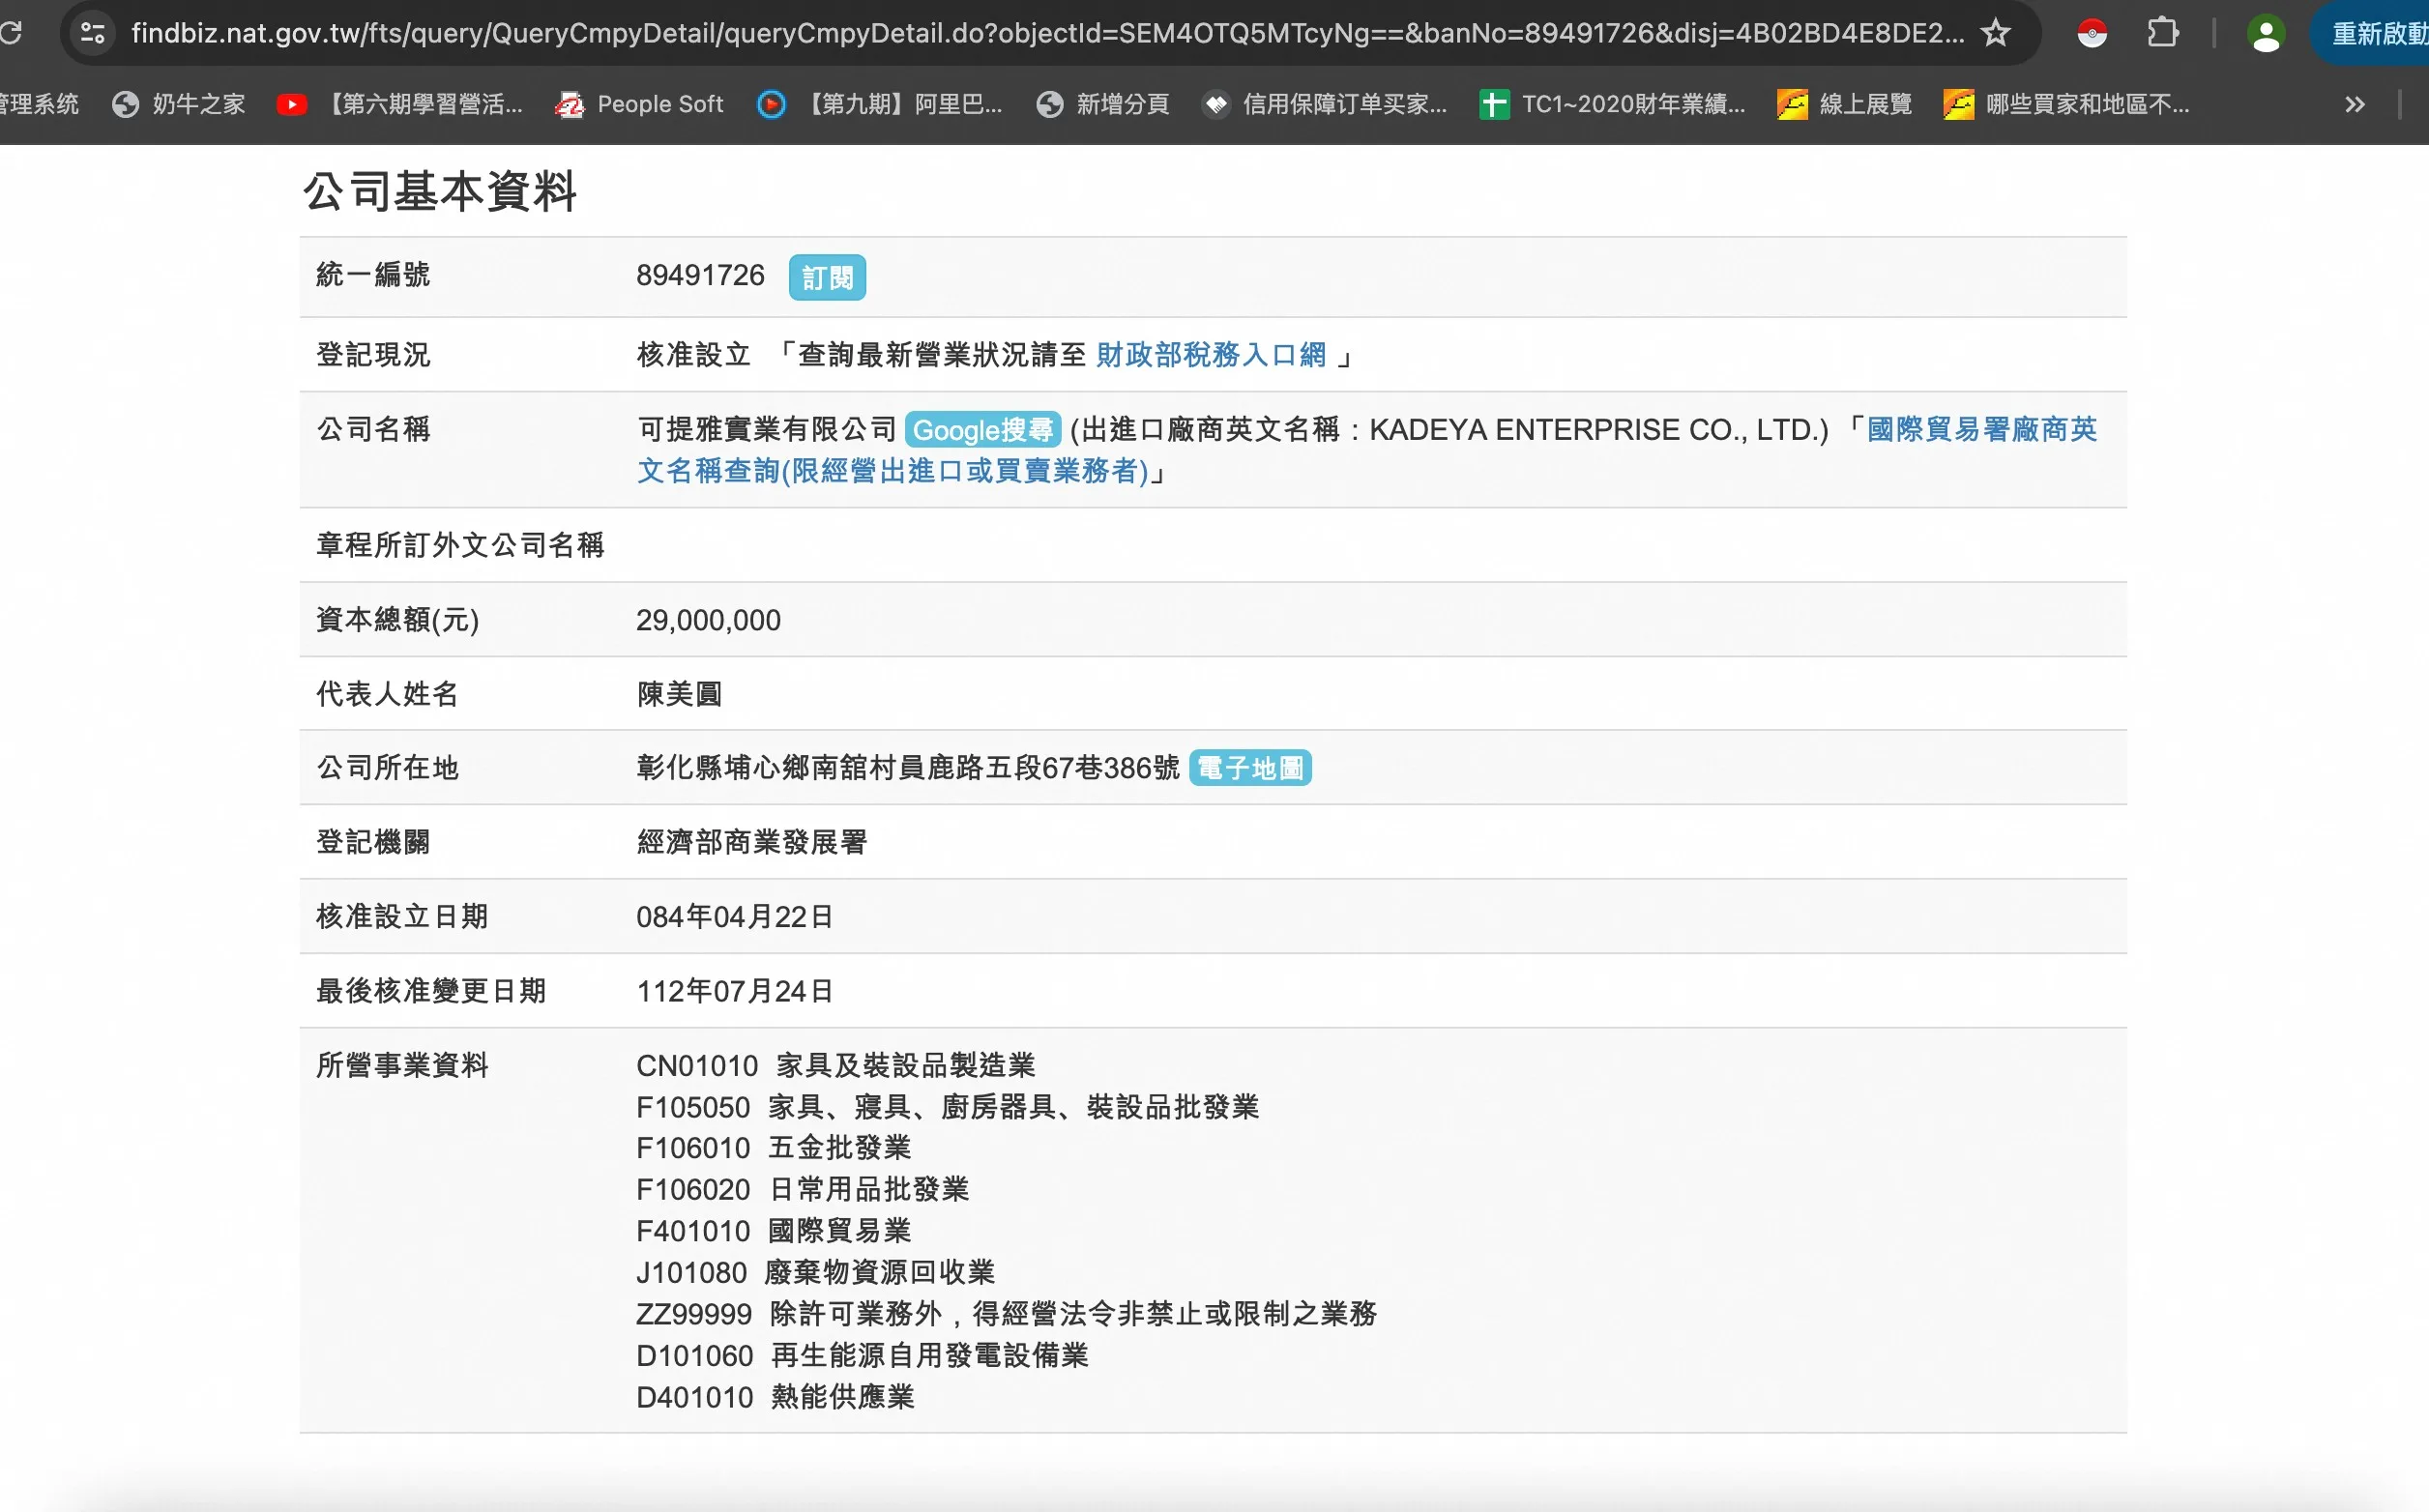Expand hidden bookmarks with double chevron

[x=2354, y=104]
